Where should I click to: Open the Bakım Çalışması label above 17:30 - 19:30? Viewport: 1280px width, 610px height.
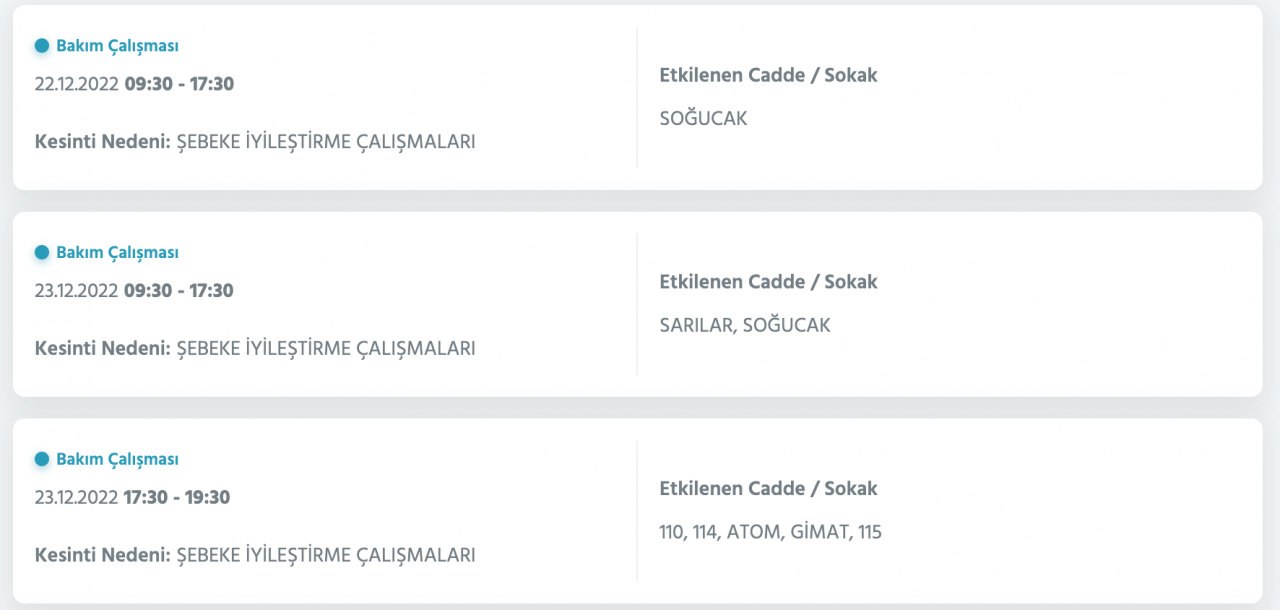[117, 460]
